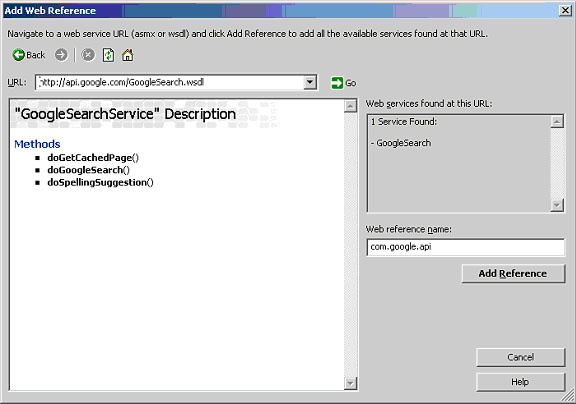Click the green Go arrow icon
Viewport: 576px width, 404px height.
(x=337, y=83)
